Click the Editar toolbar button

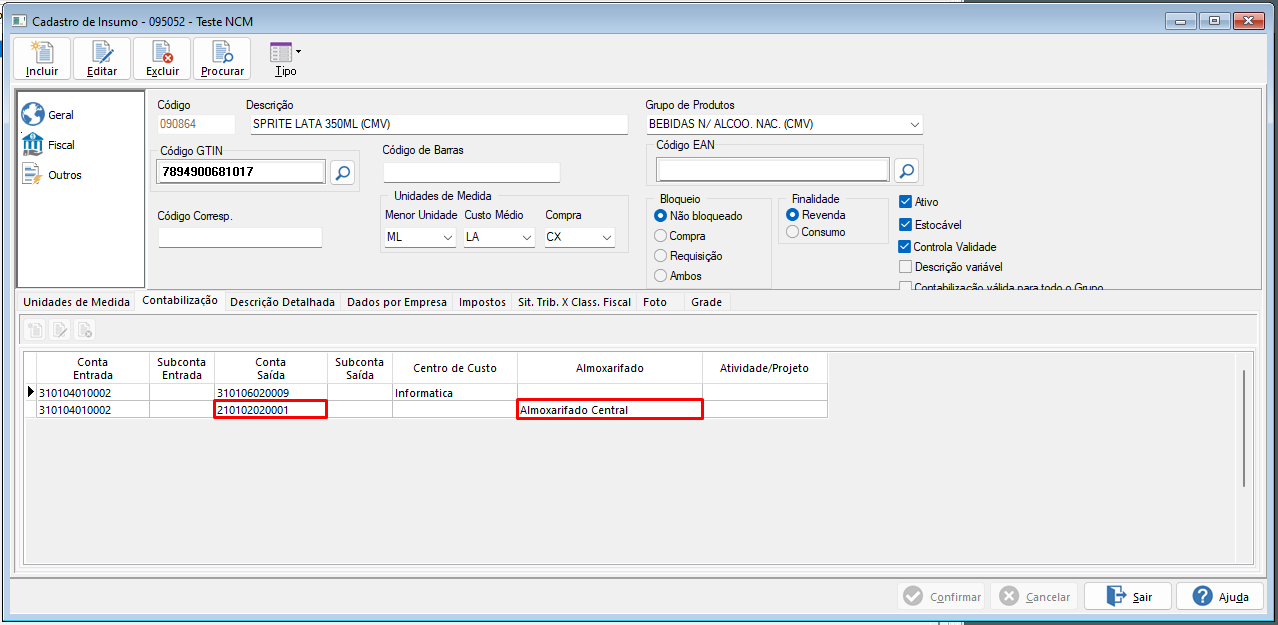pos(102,59)
